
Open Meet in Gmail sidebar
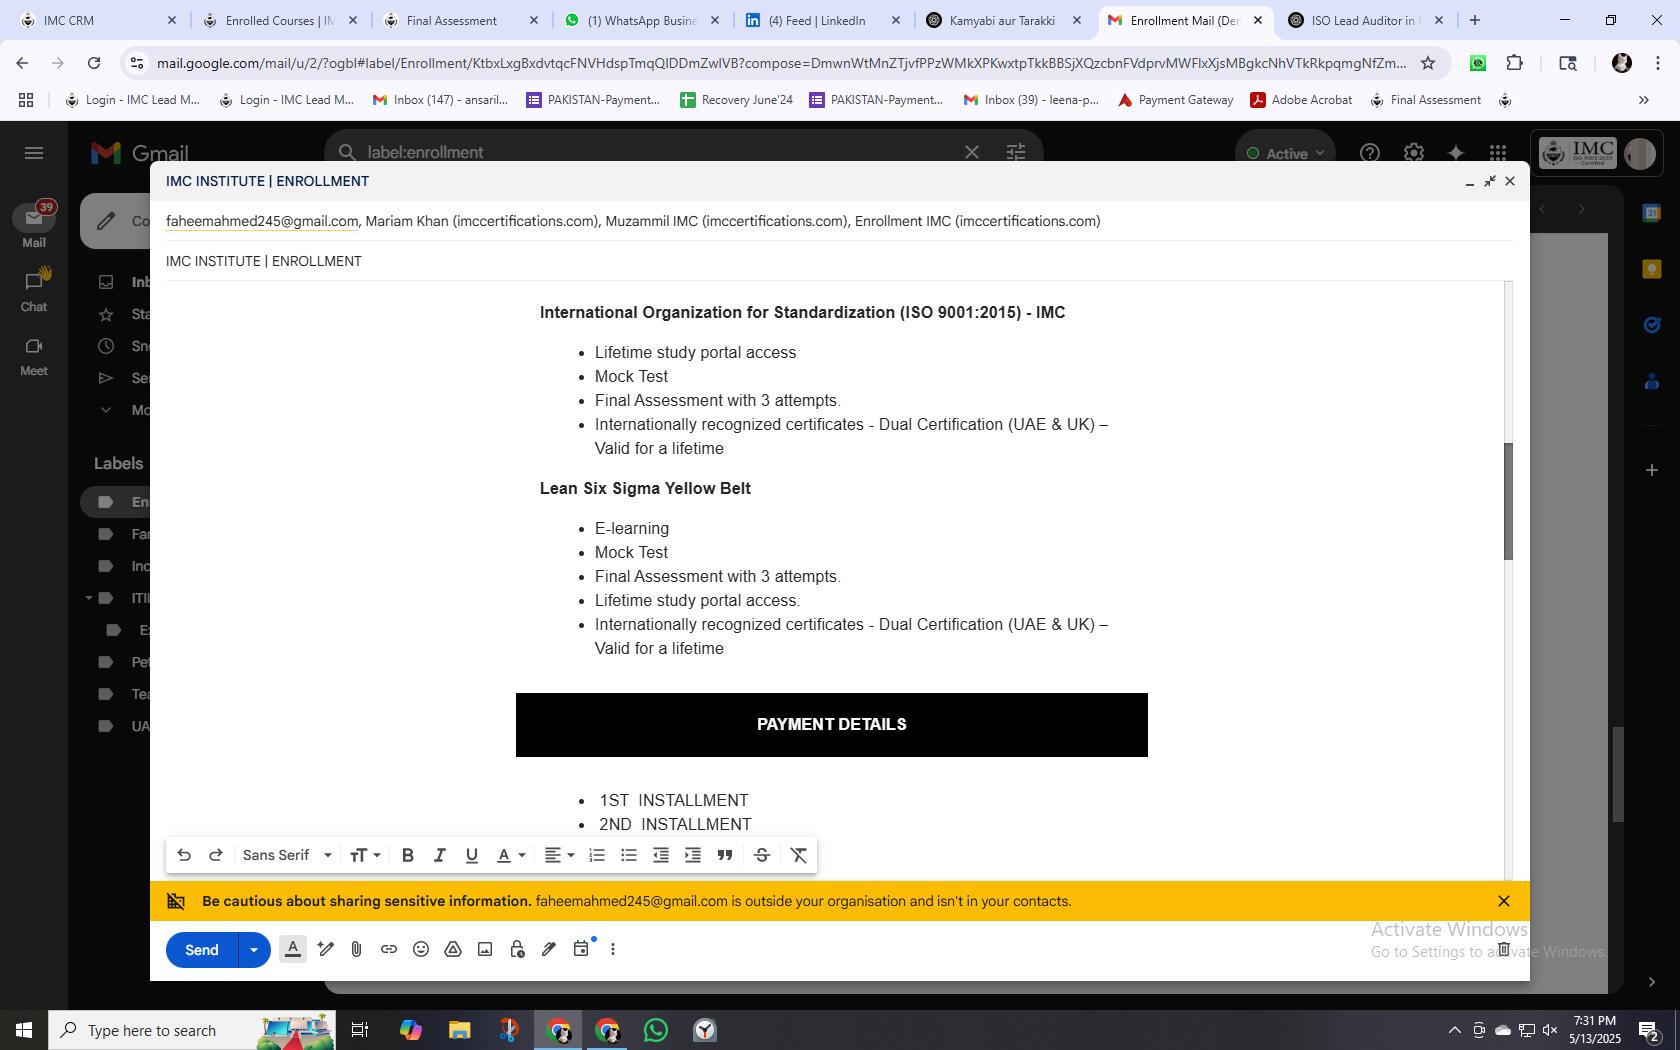(34, 355)
